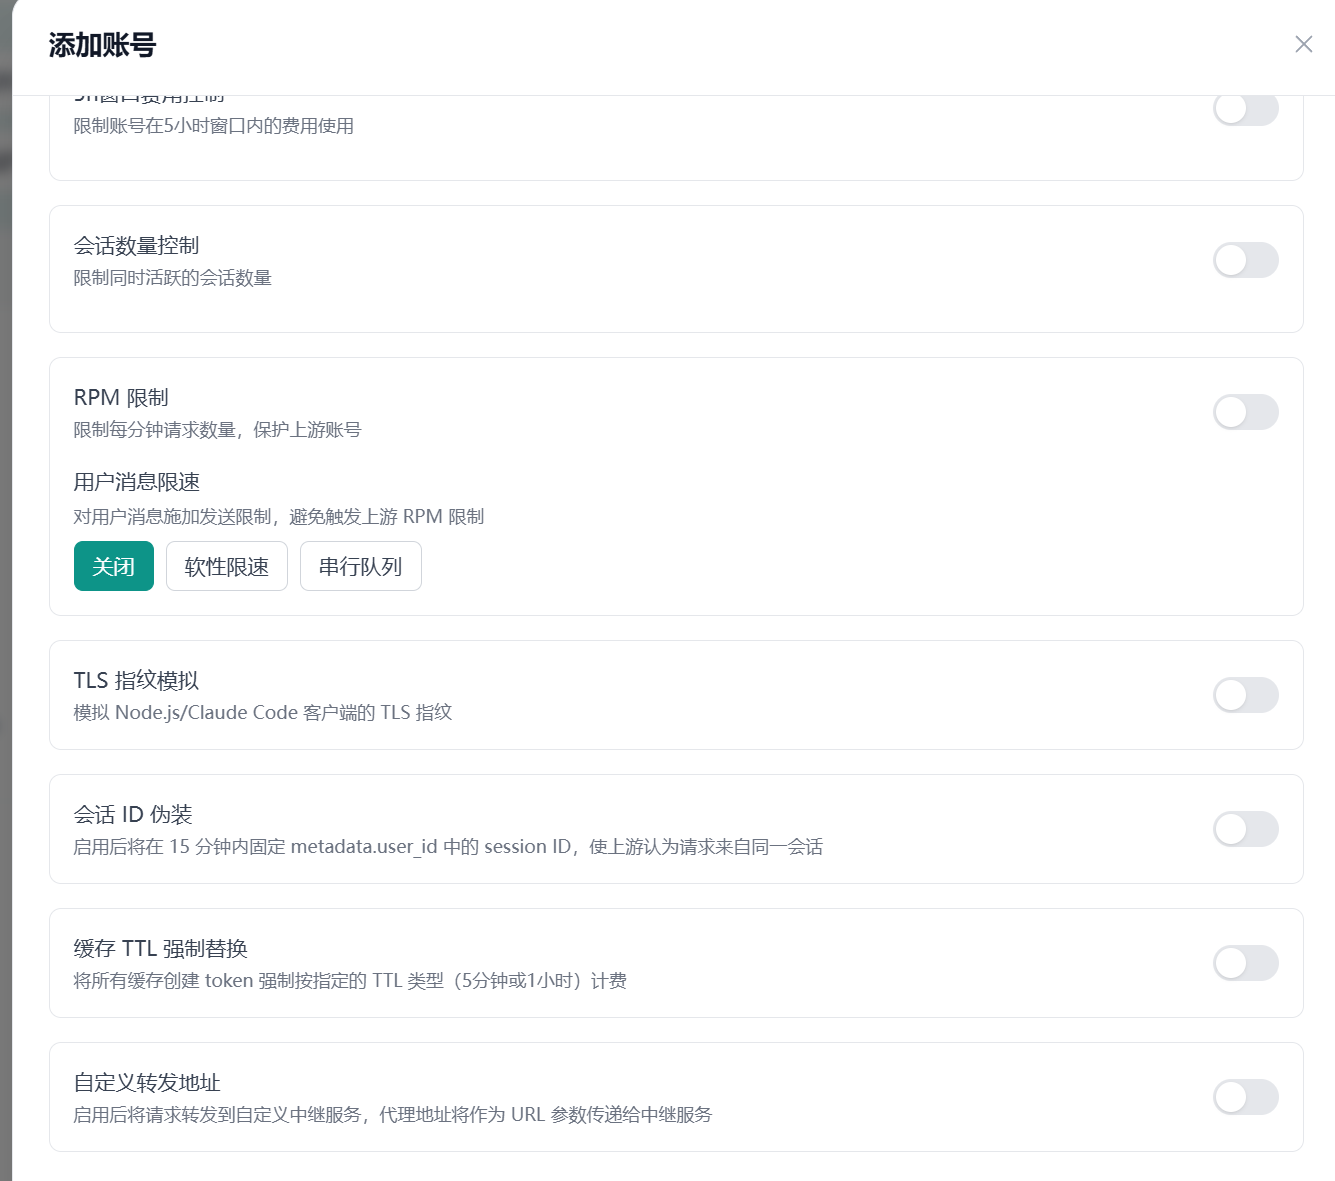1335x1181 pixels.
Task: Click the 会话数量控制 heading text
Action: pos(136,246)
